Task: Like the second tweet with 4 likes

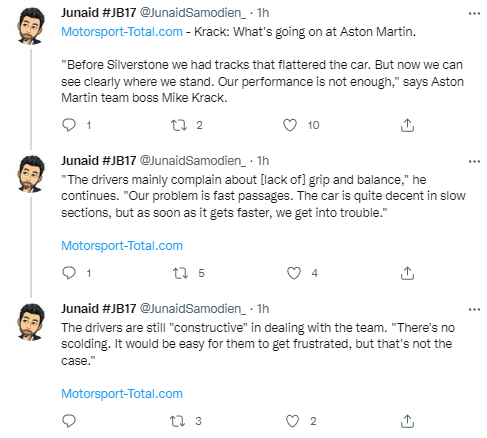Action: coord(294,273)
